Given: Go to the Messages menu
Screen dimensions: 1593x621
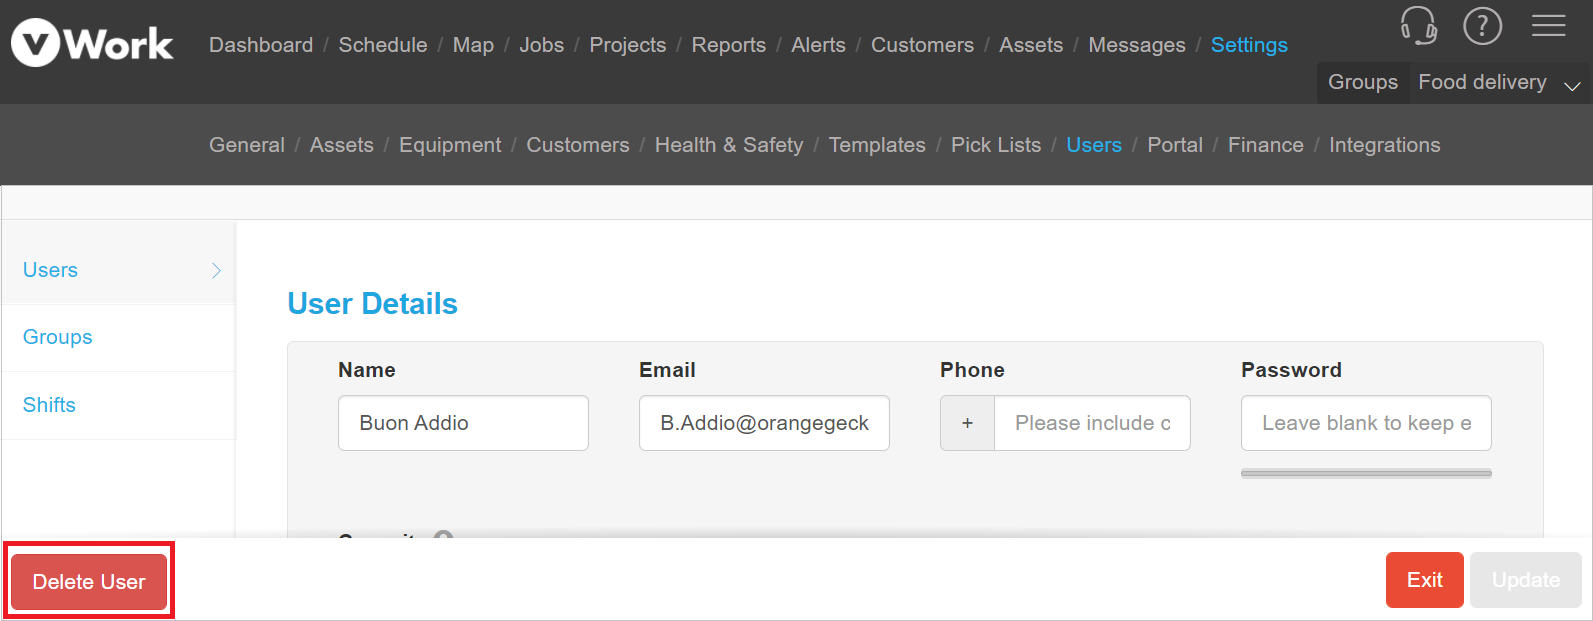Looking at the screenshot, I should pyautogui.click(x=1137, y=45).
